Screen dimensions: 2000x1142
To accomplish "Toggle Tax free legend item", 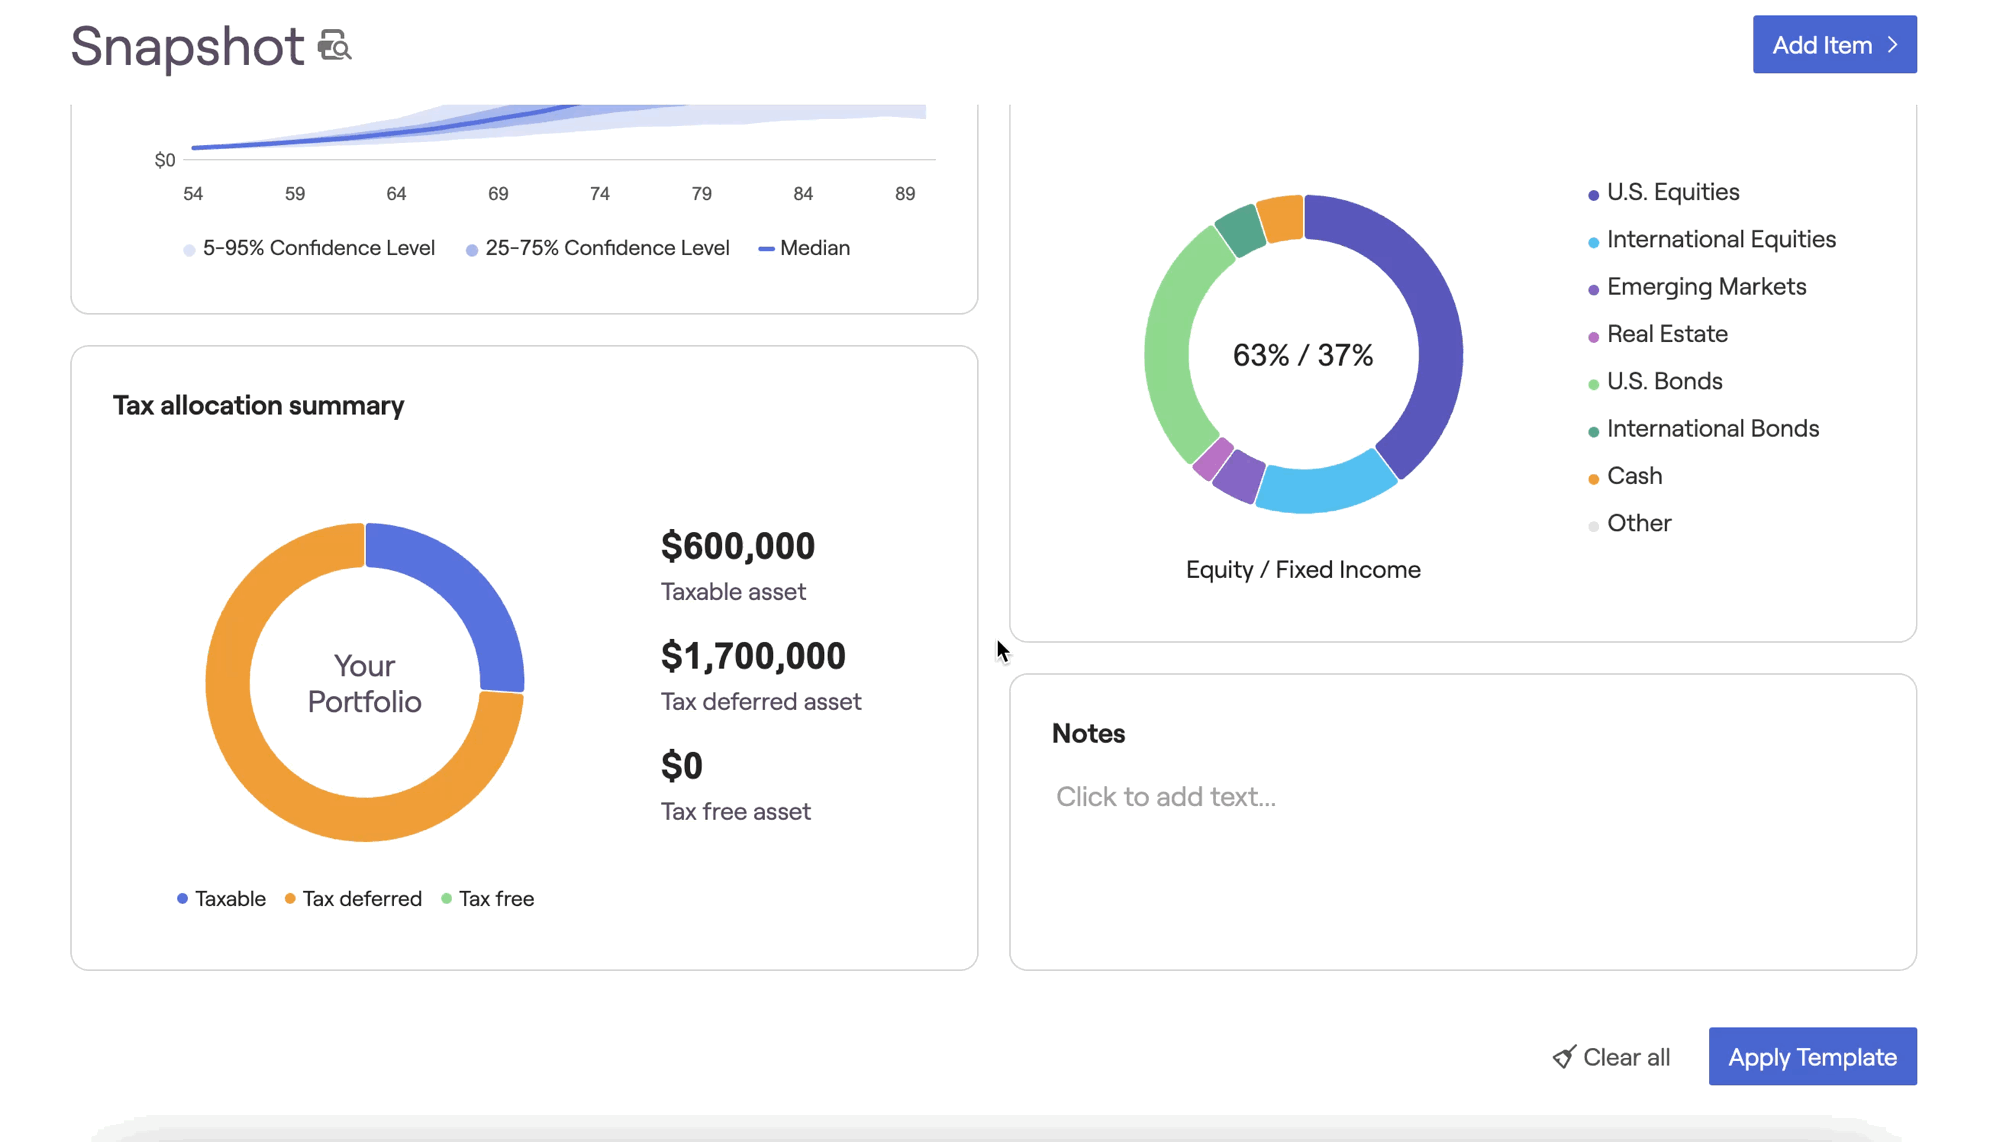I will coord(495,899).
